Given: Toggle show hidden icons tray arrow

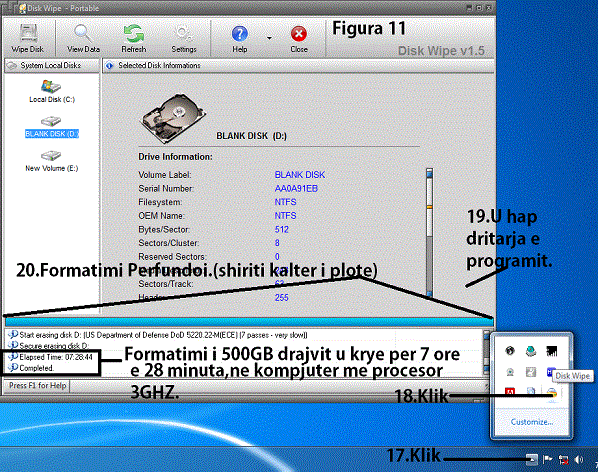Looking at the screenshot, I should [532, 459].
